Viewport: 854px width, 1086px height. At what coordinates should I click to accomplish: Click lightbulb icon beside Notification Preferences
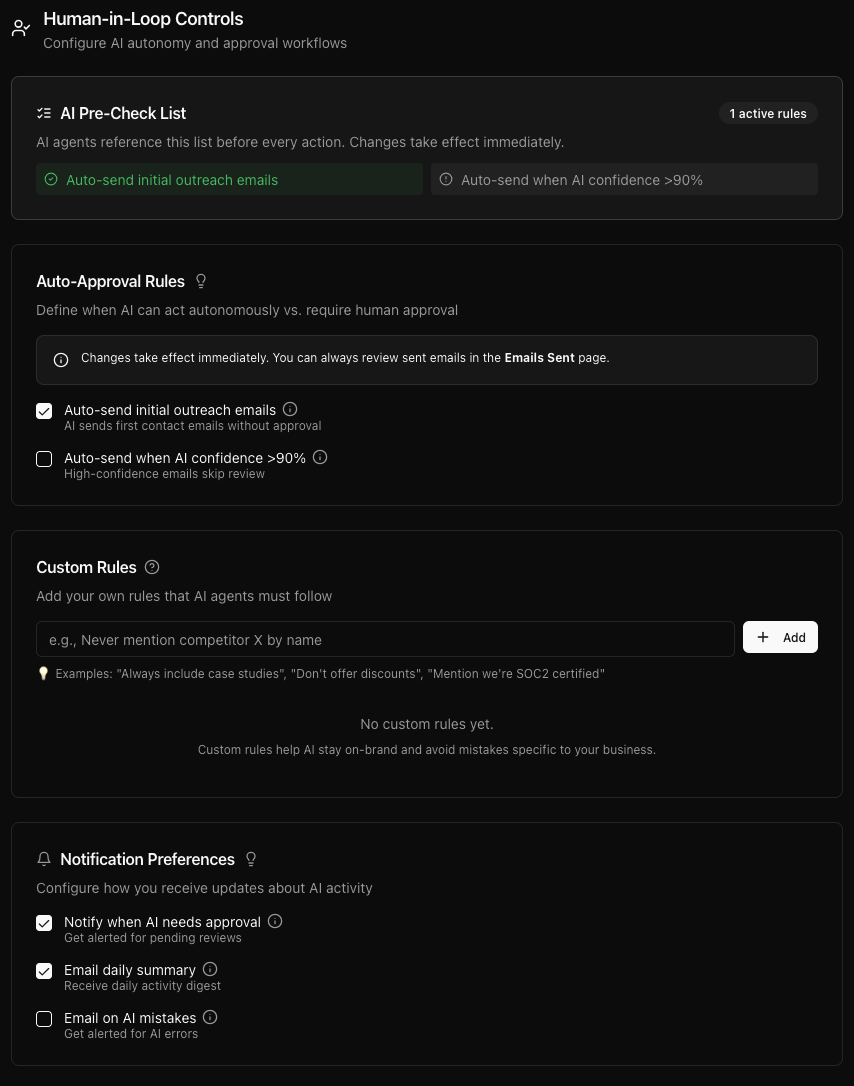pyautogui.click(x=251, y=859)
